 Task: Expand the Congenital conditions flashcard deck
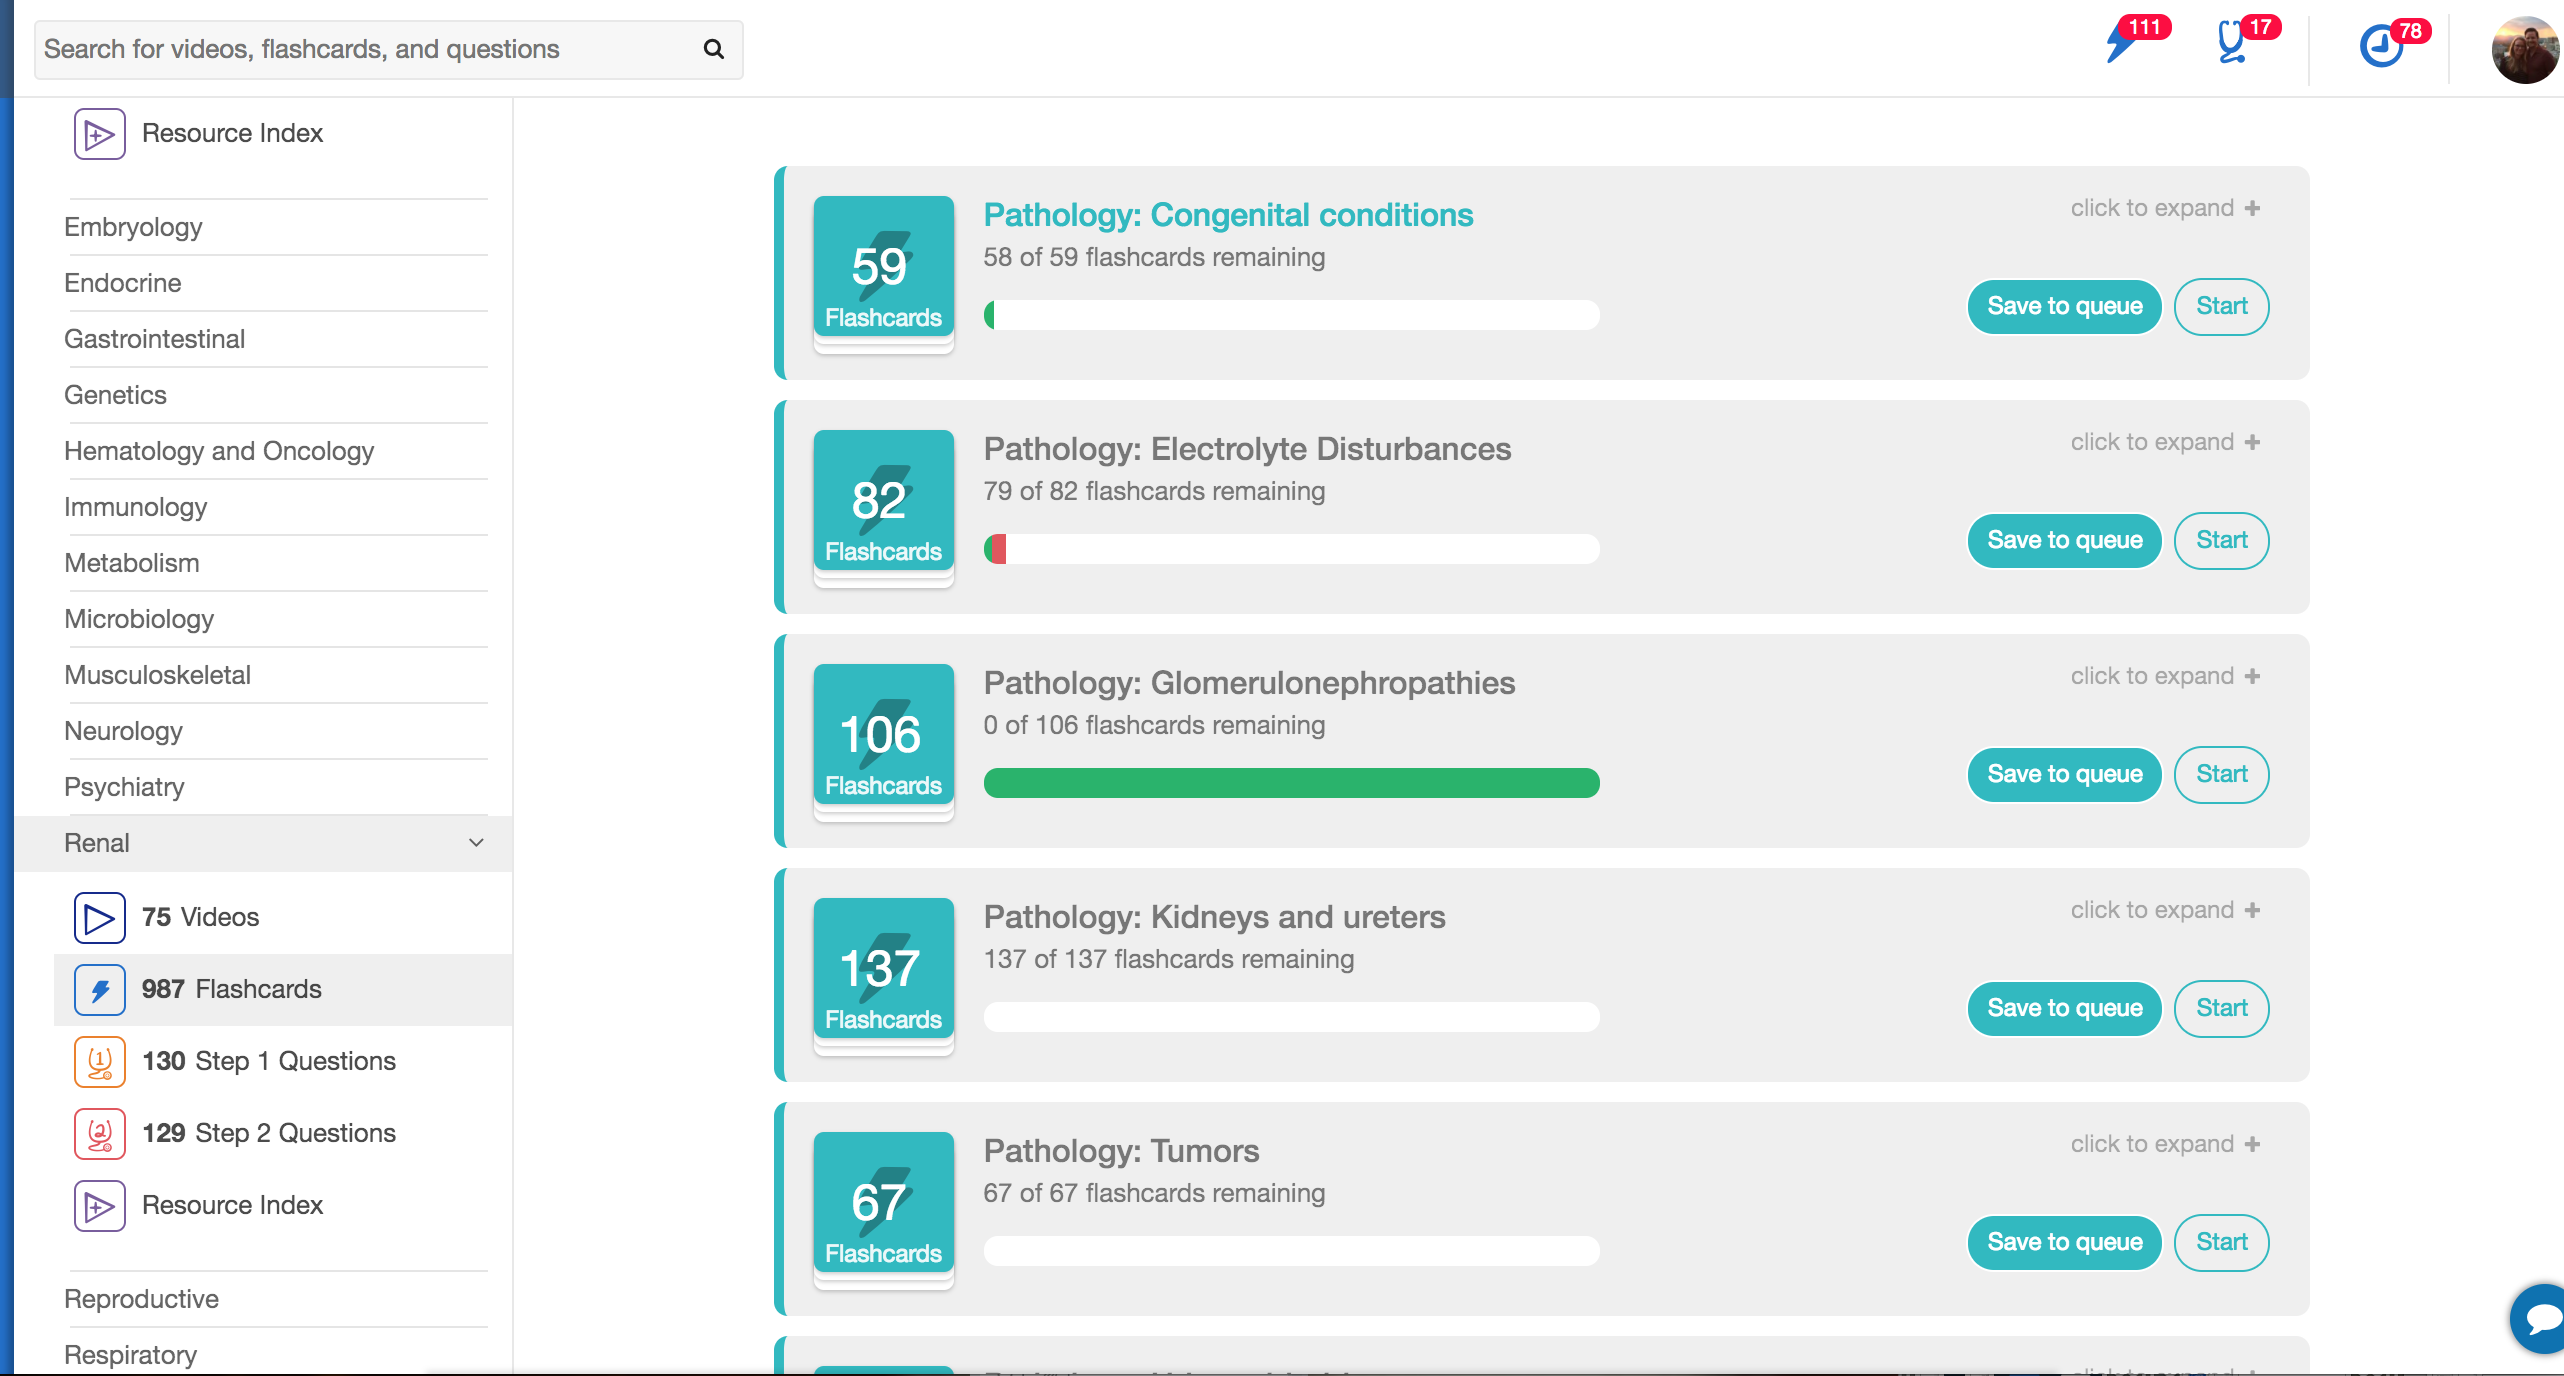[2164, 208]
